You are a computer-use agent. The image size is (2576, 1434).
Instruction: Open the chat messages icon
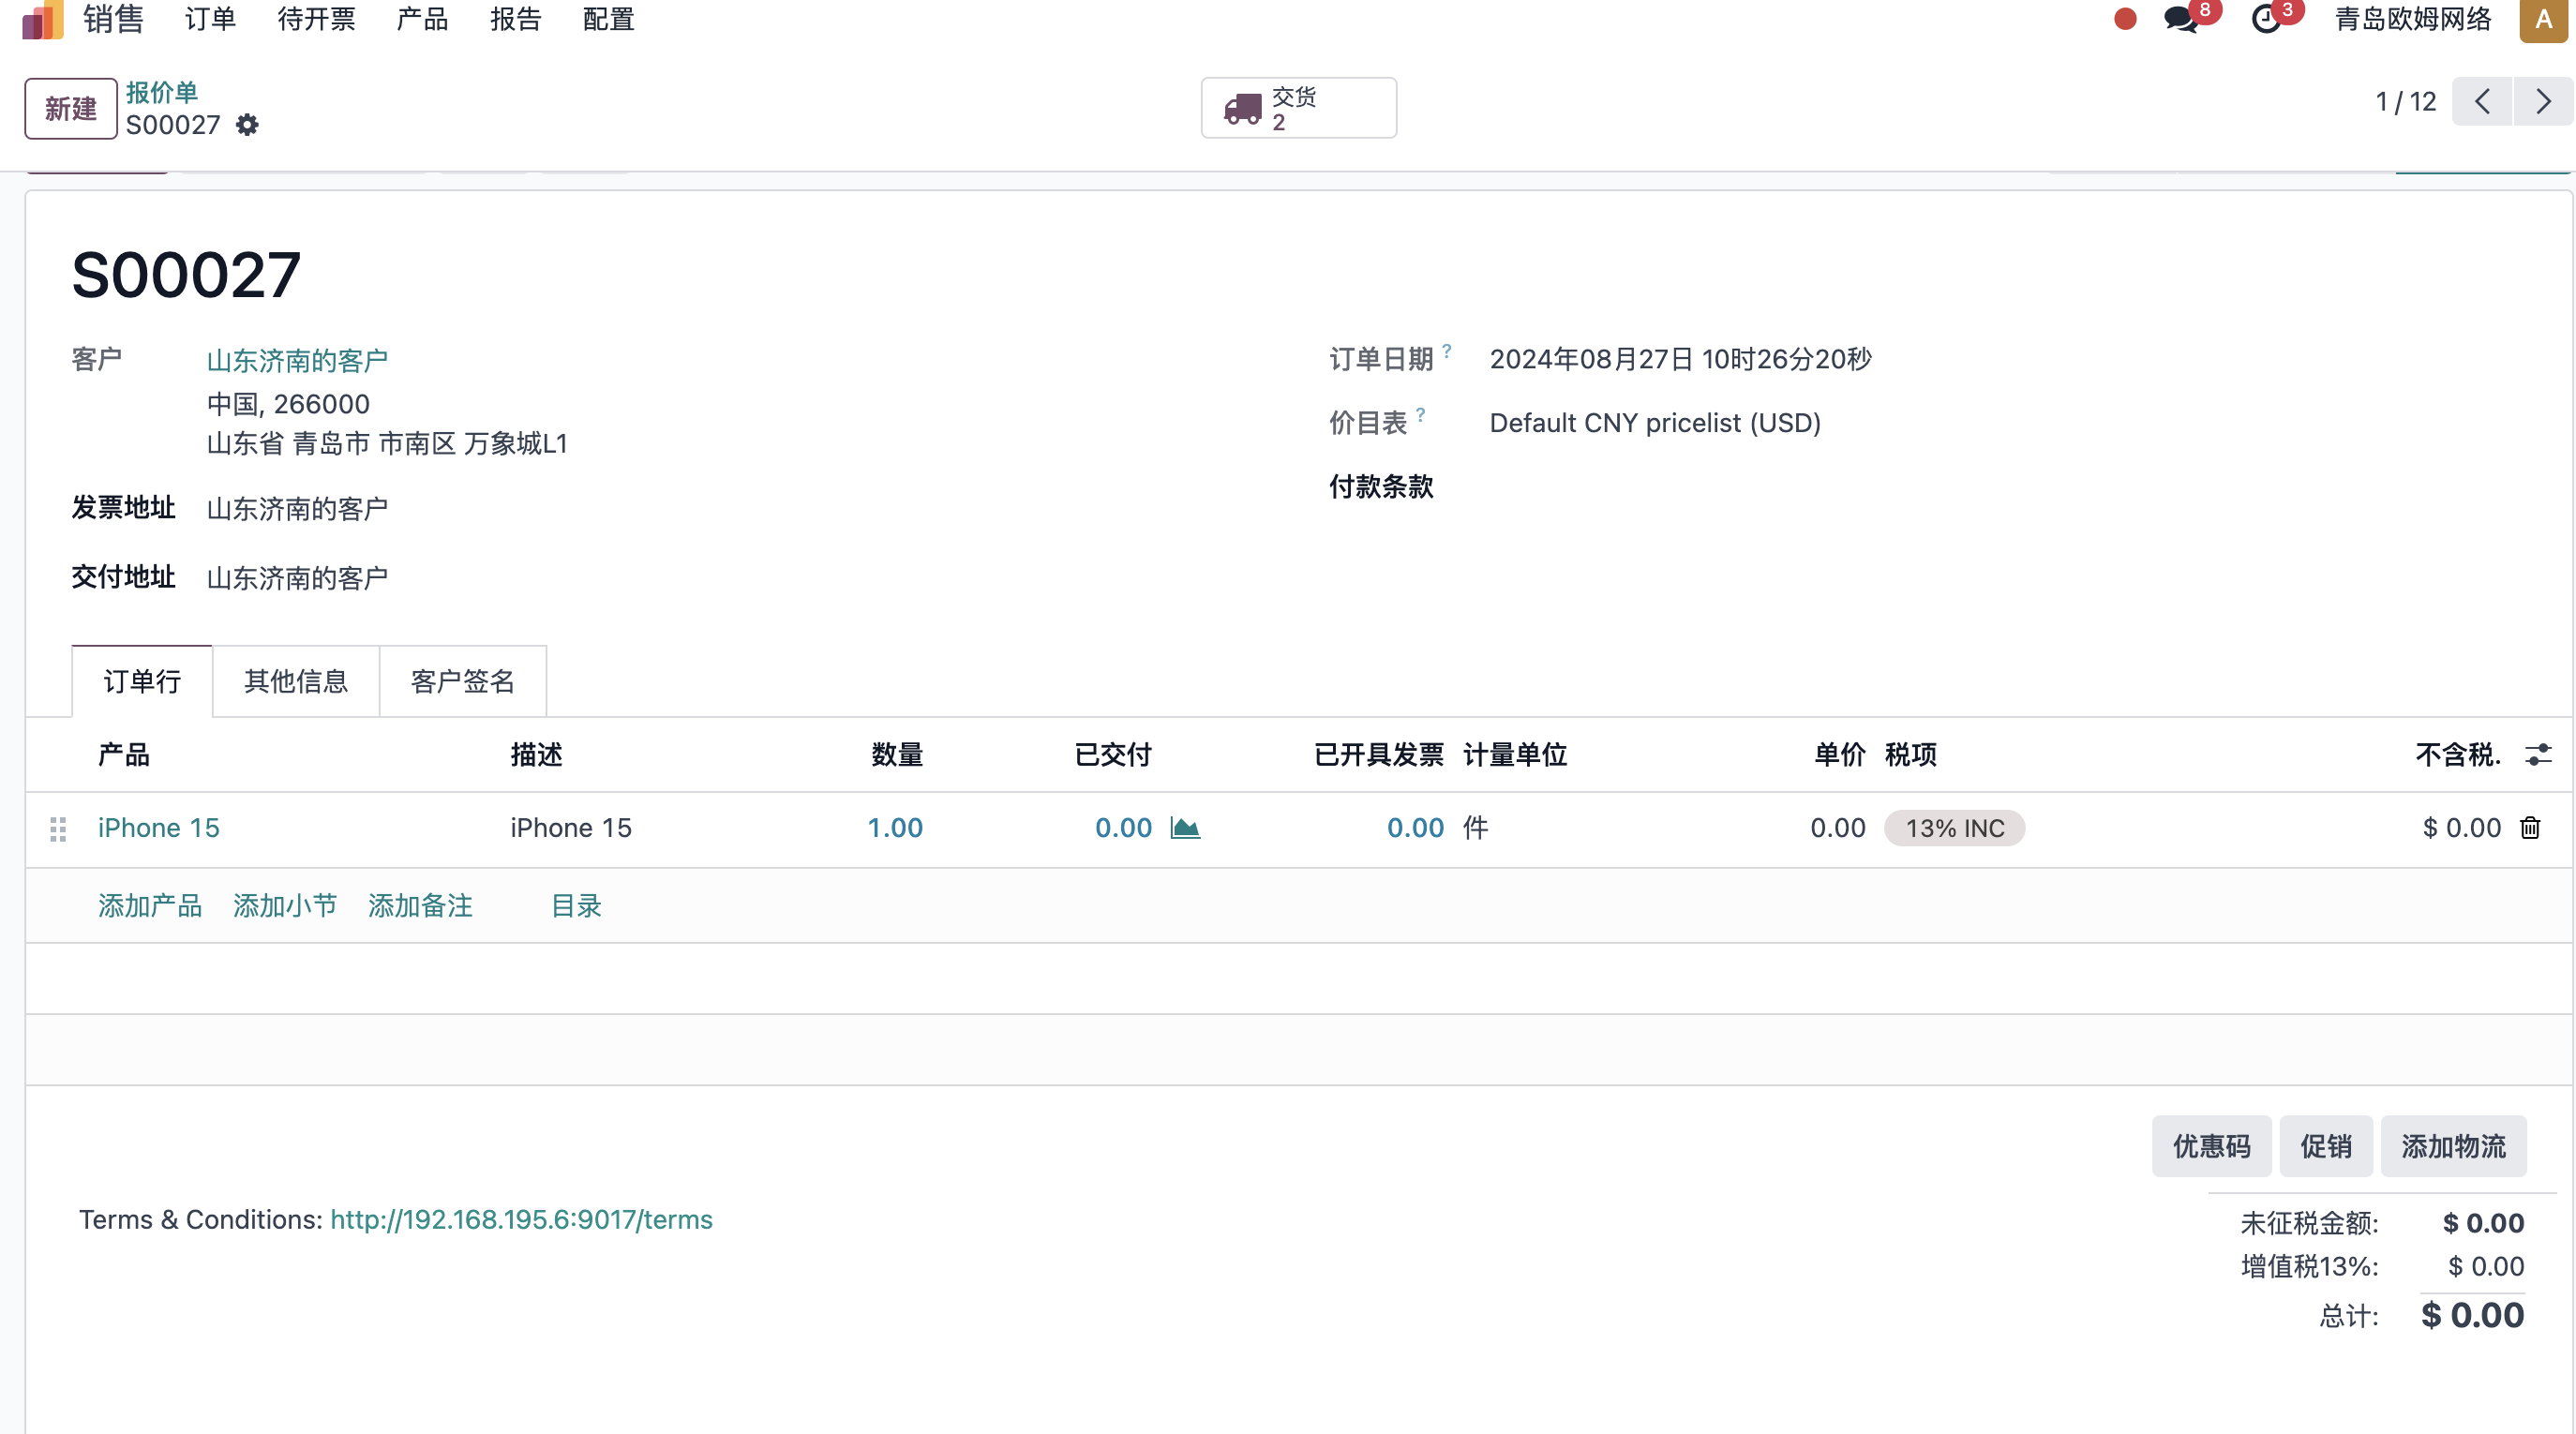click(x=2181, y=19)
